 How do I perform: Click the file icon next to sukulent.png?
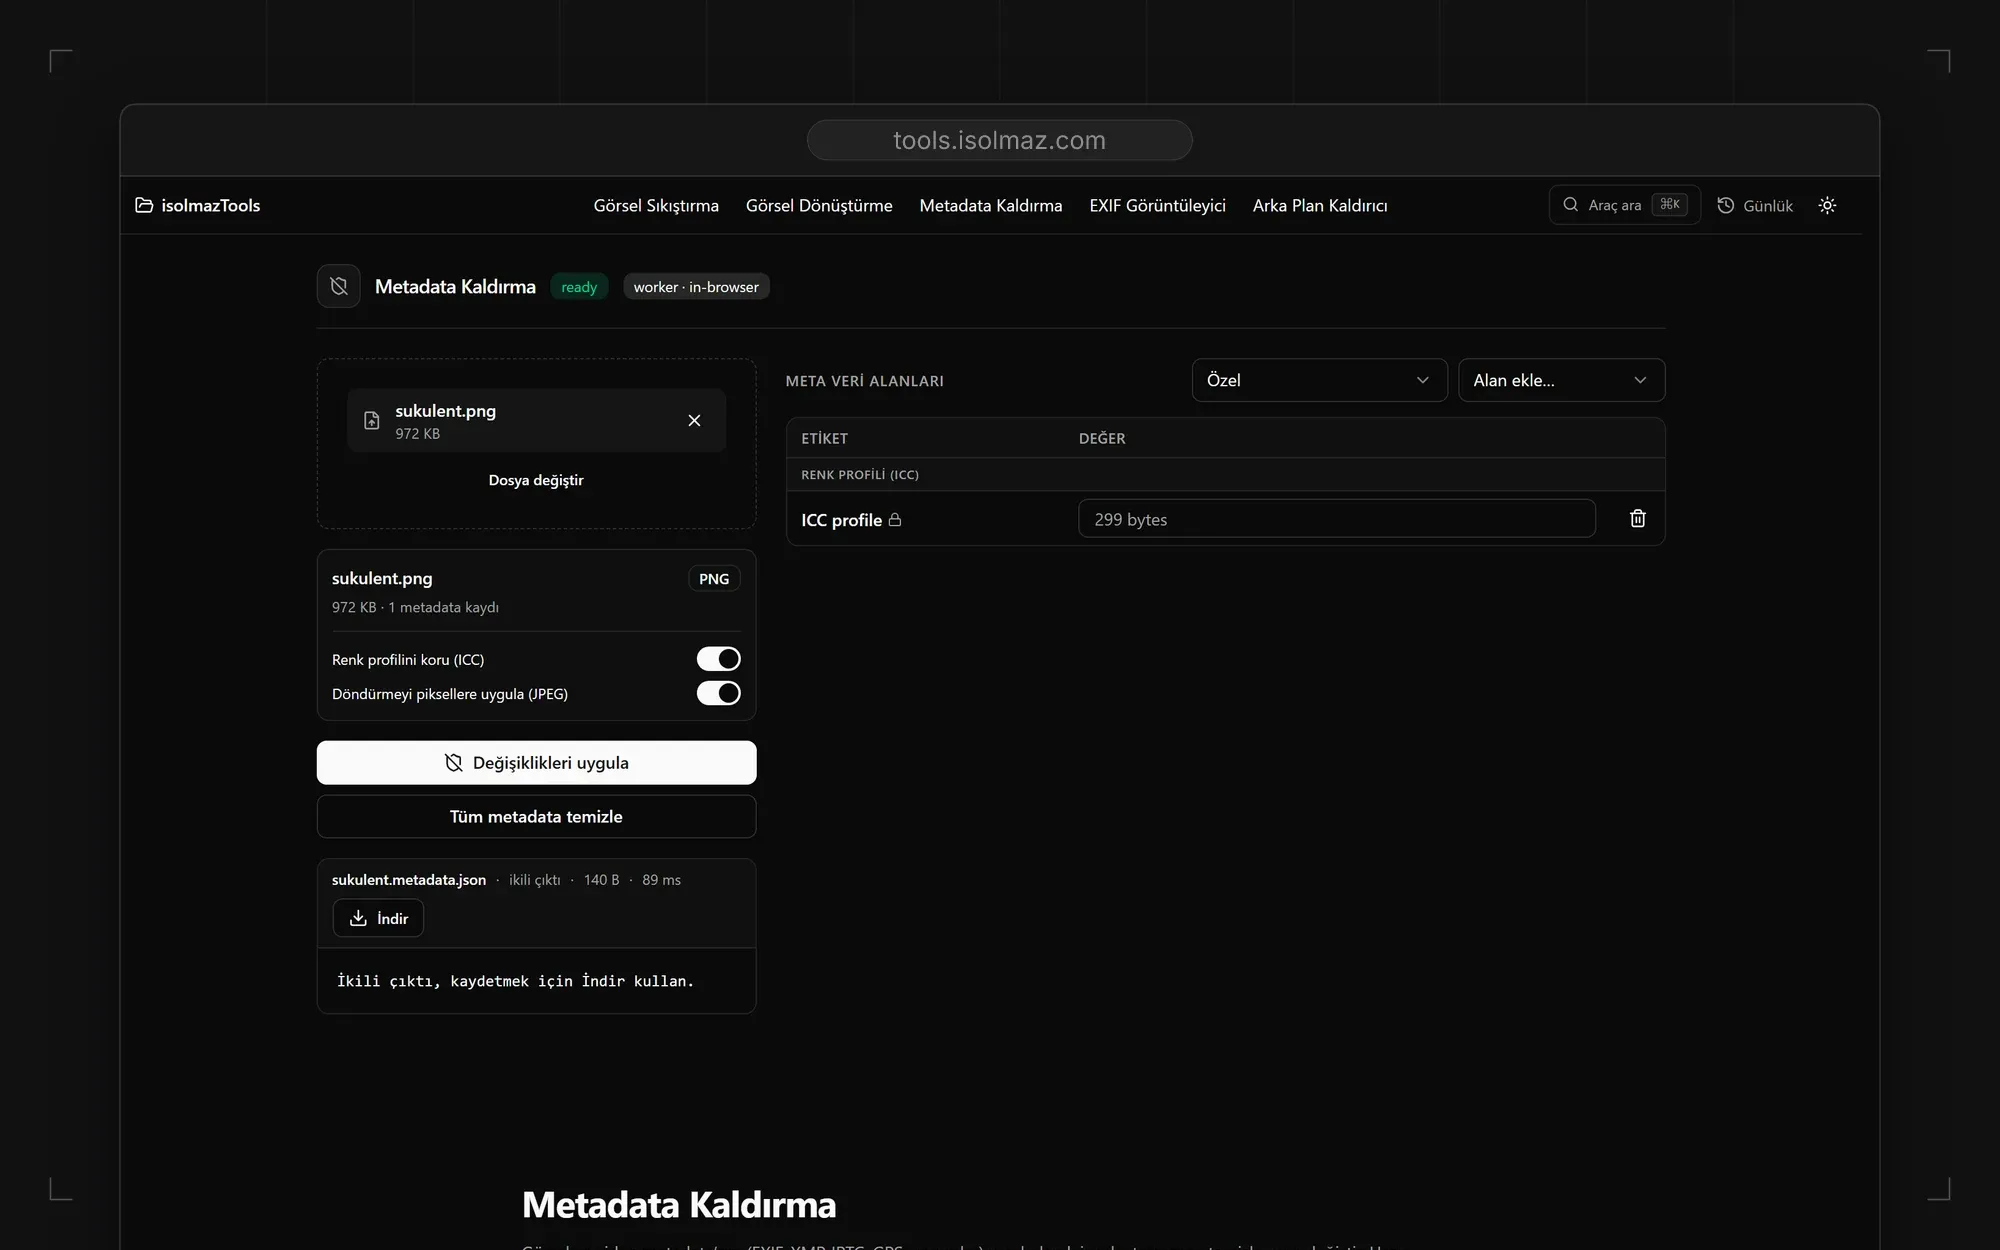tap(372, 421)
